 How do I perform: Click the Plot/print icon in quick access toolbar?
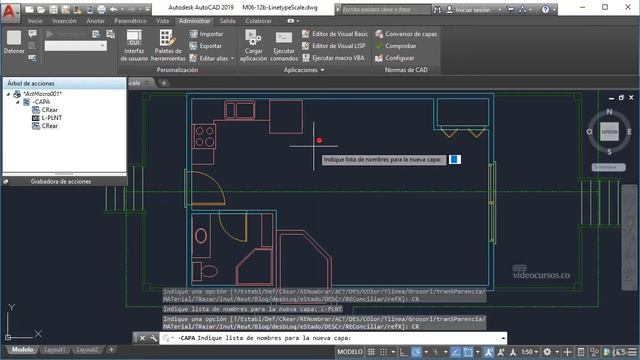tap(101, 9)
